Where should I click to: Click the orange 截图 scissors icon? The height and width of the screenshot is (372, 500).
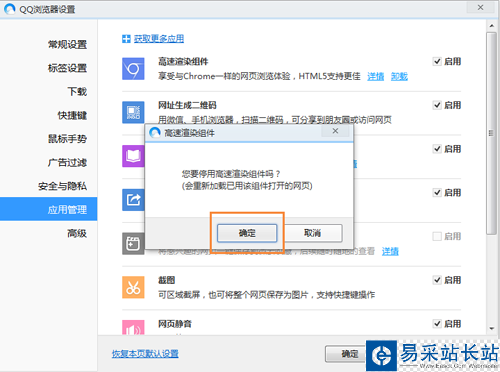[133, 287]
